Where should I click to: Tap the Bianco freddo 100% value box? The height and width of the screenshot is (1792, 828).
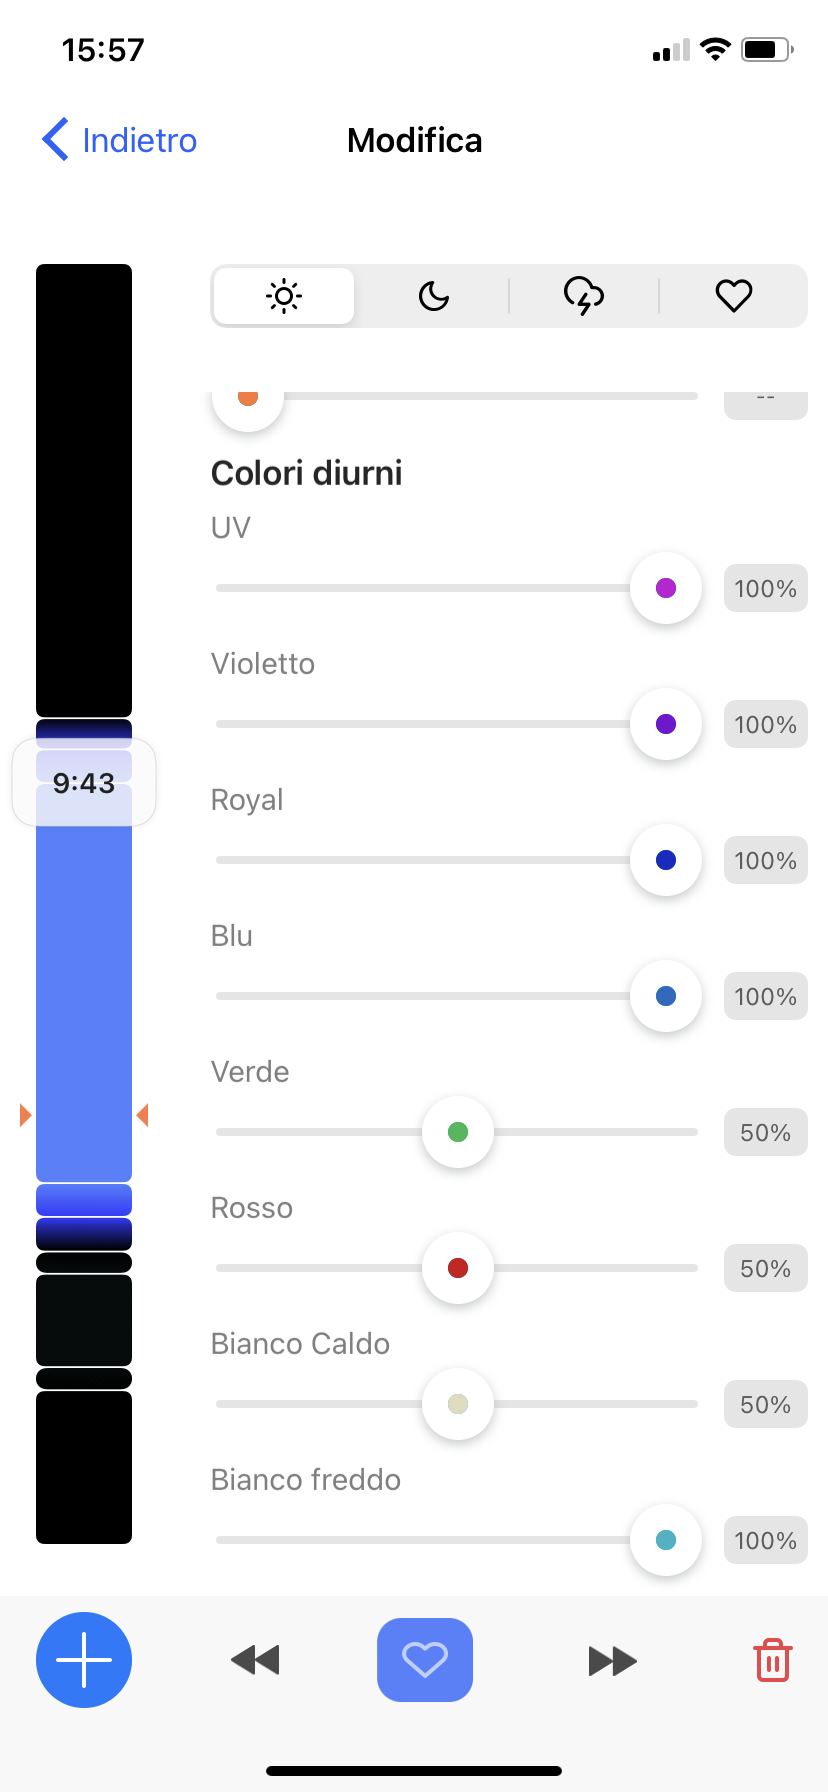coord(766,1540)
